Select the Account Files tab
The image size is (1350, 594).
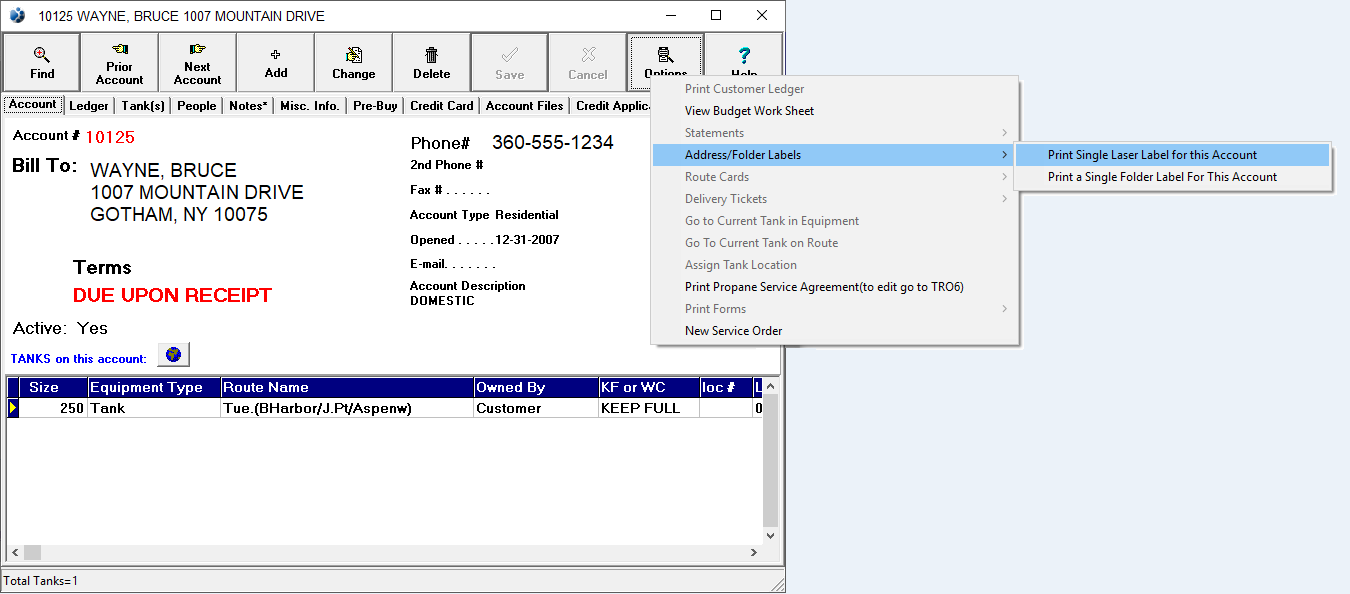click(524, 106)
